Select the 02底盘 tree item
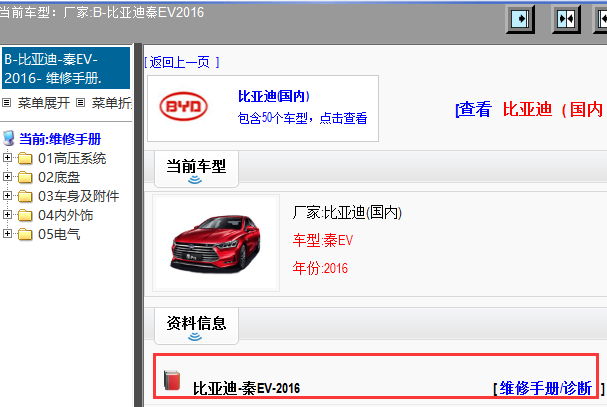This screenshot has height=407, width=607. [x=59, y=177]
